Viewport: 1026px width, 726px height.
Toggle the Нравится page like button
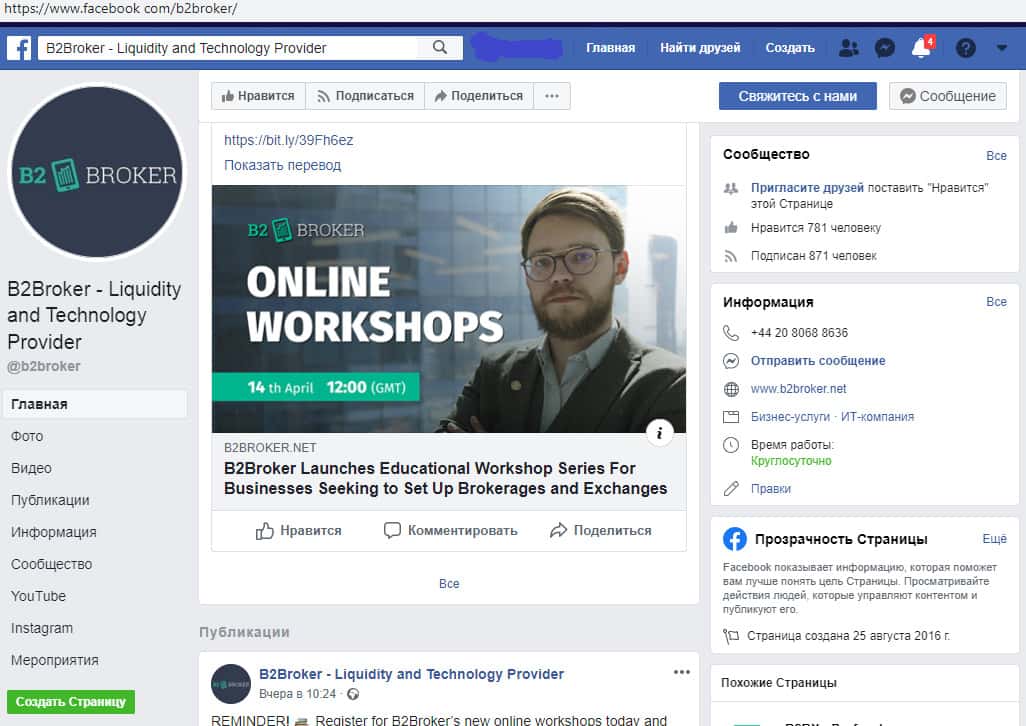pyautogui.click(x=258, y=96)
